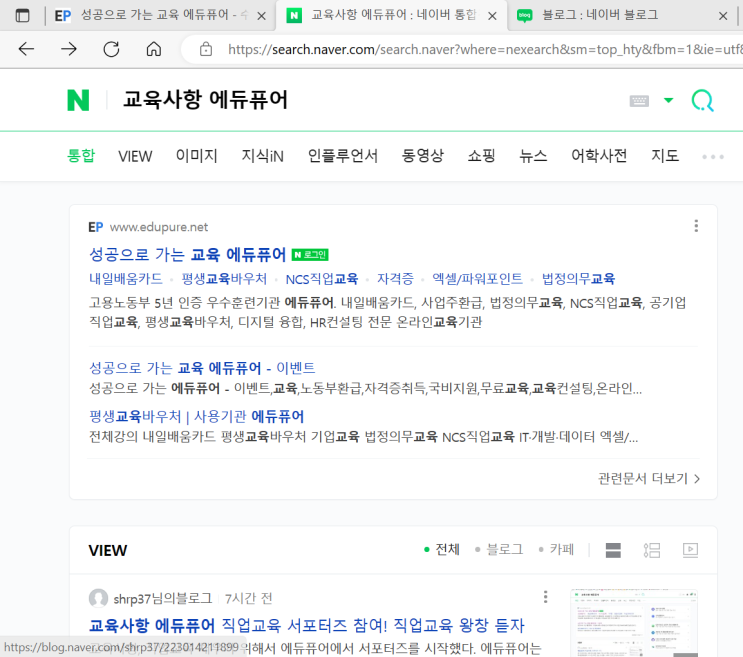
Task: Select the 어학사전 search tab
Action: (x=599, y=155)
